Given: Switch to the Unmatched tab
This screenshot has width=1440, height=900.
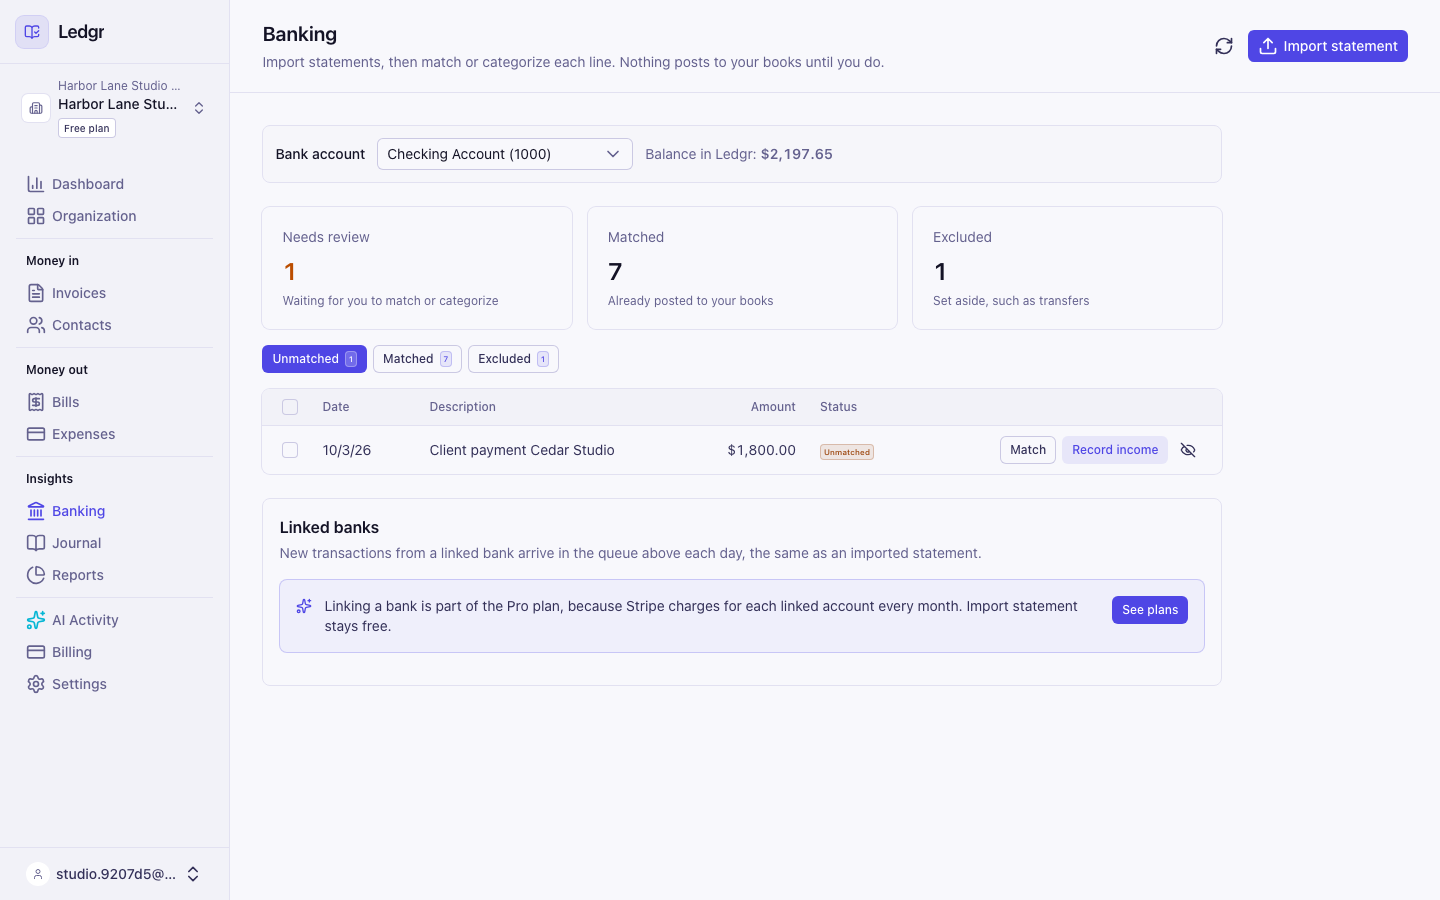Looking at the screenshot, I should coord(314,359).
